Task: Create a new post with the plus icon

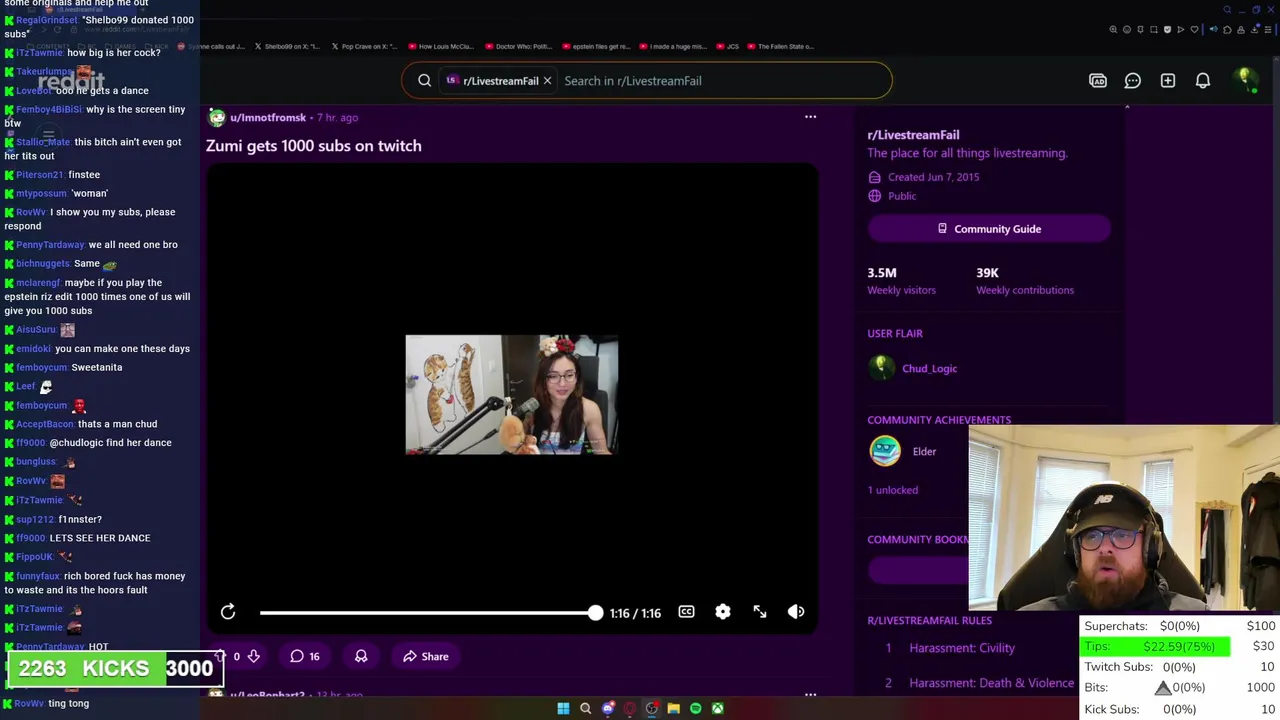Action: pyautogui.click(x=1168, y=81)
